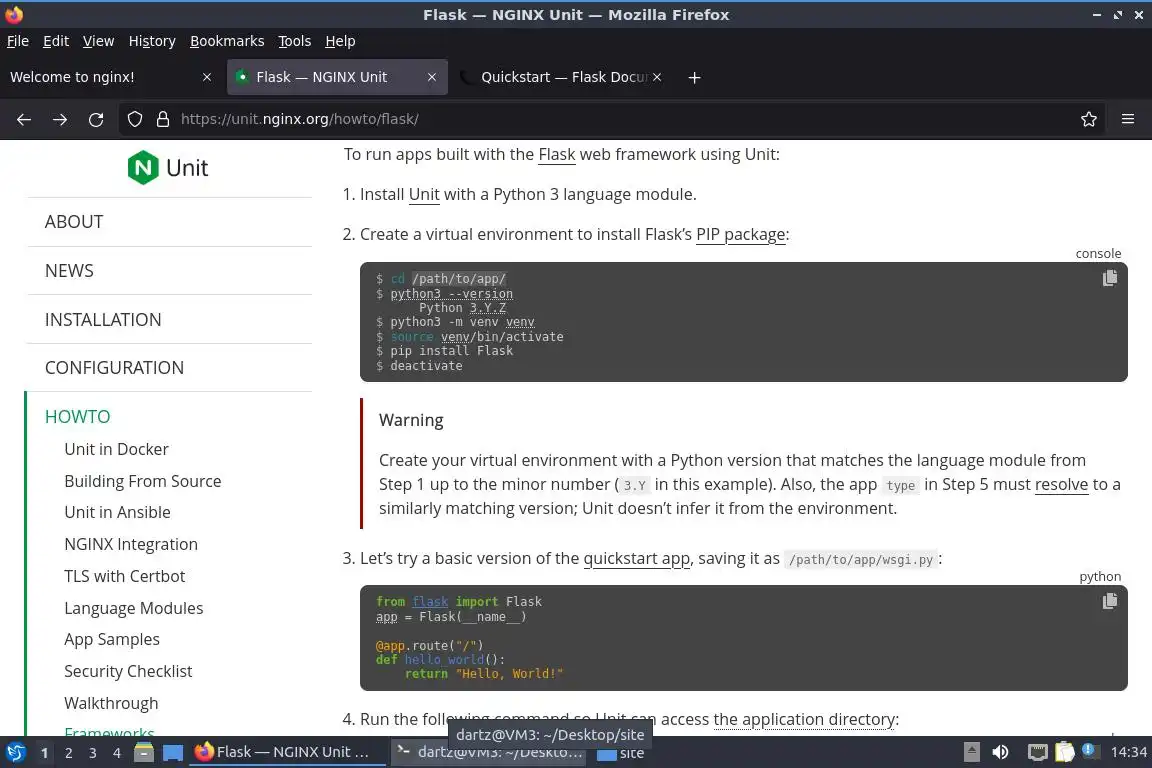Open the NEWS sidebar section
1152x768 pixels.
point(69,270)
